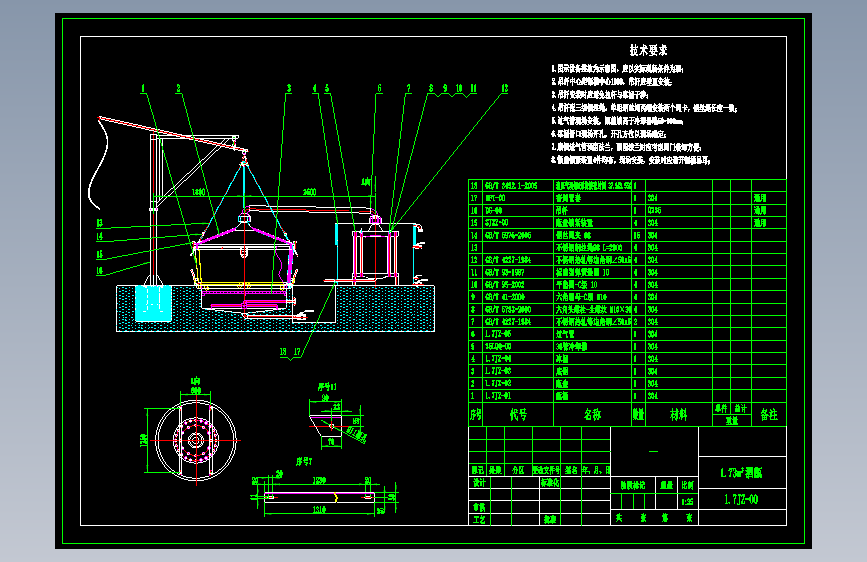Select the 通用 remark in parts row 15
The height and width of the screenshot is (562, 867).
pyautogui.click(x=760, y=222)
